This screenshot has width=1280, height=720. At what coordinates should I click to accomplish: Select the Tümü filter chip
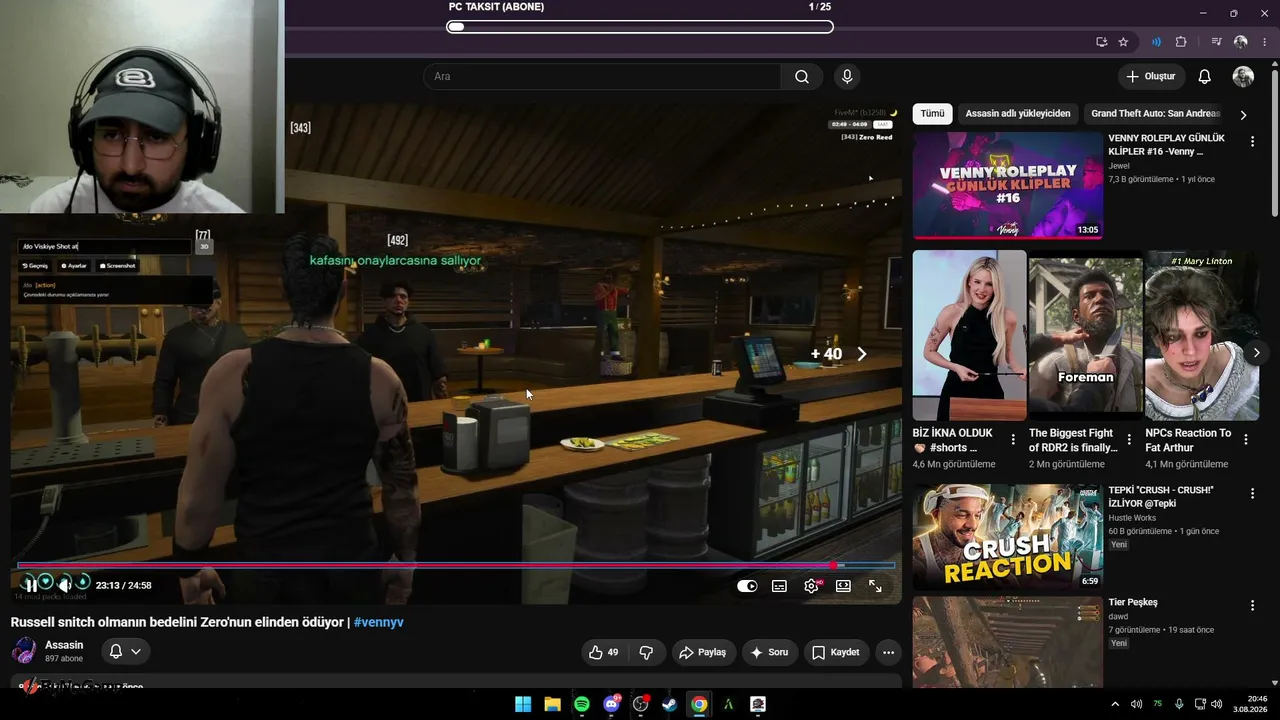click(932, 114)
